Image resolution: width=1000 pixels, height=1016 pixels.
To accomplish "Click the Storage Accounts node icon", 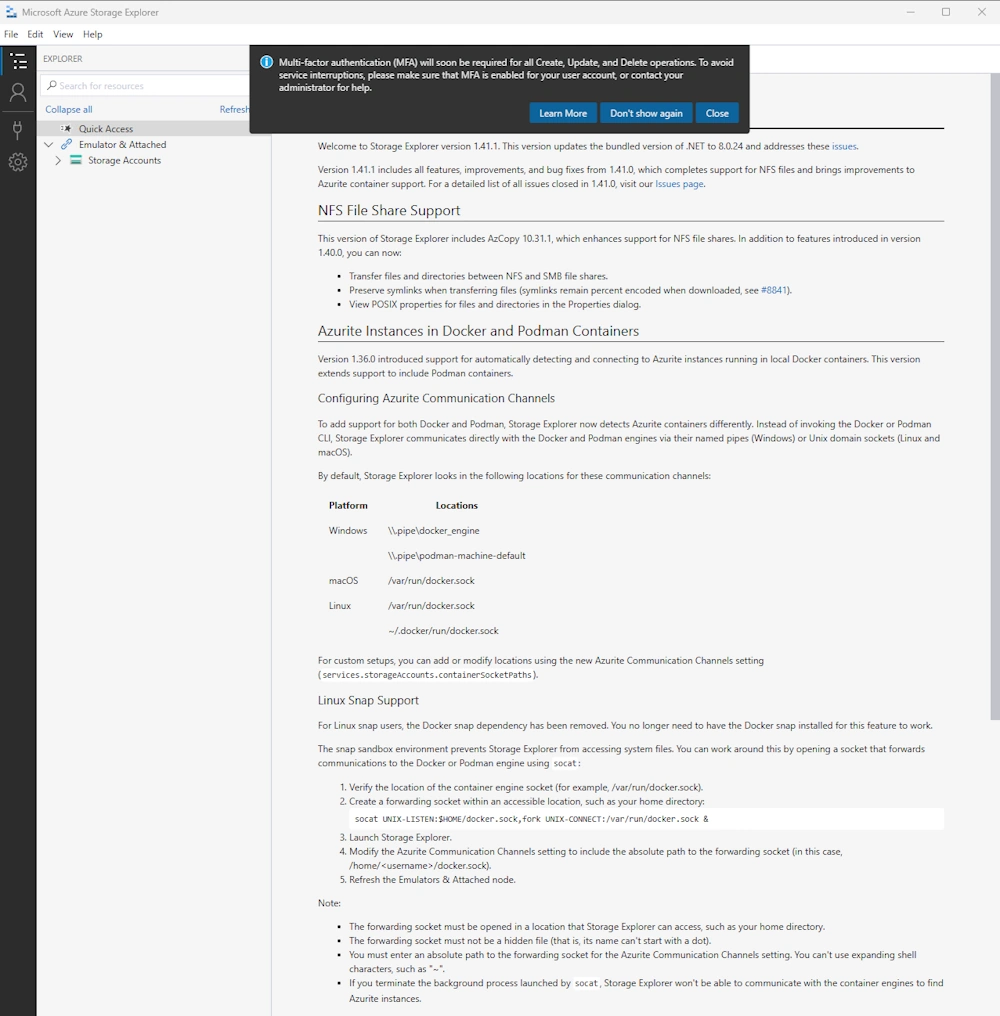I will click(x=76, y=160).
